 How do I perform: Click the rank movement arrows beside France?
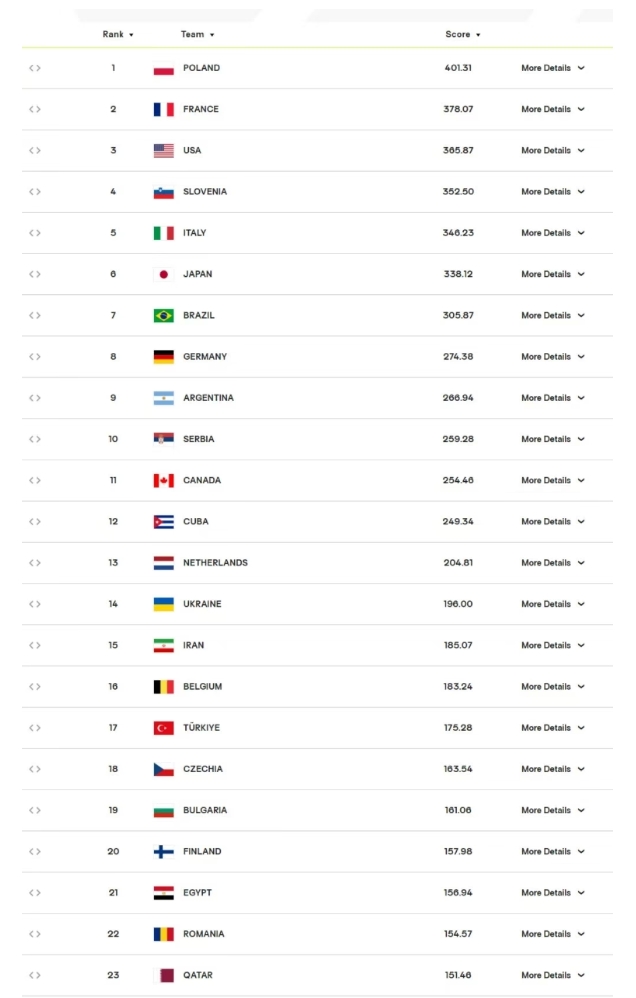click(x=34, y=109)
